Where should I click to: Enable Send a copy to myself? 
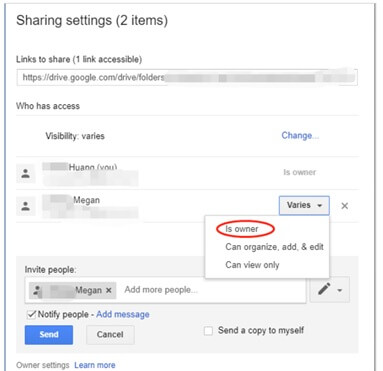point(208,331)
